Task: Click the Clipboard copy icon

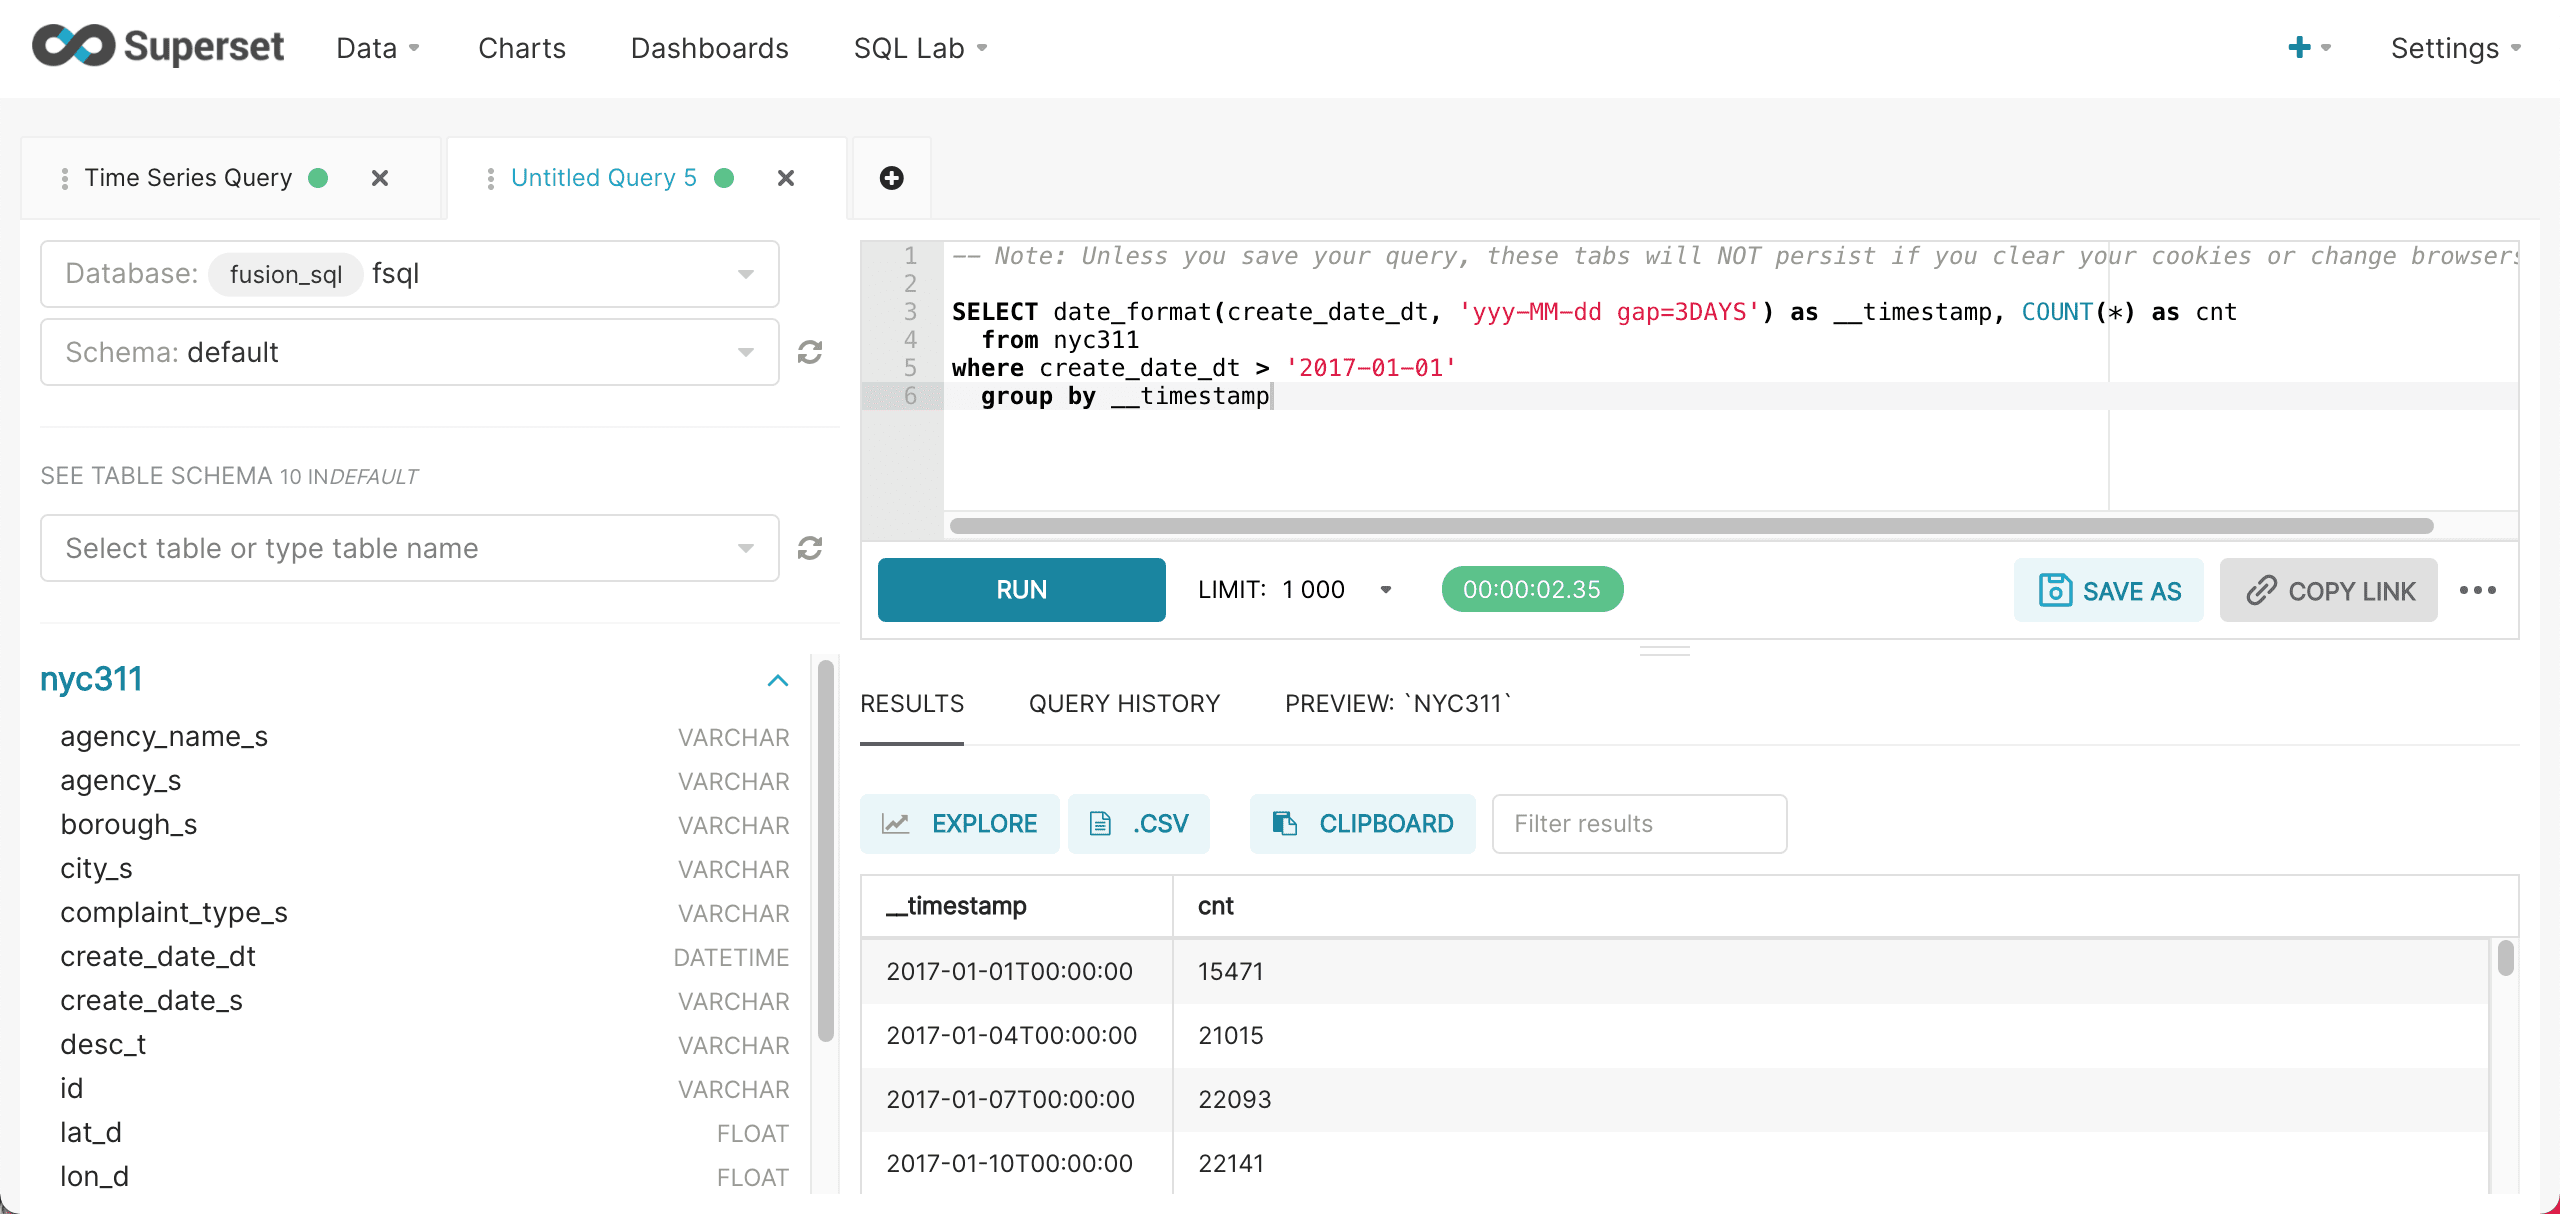Action: [1285, 824]
